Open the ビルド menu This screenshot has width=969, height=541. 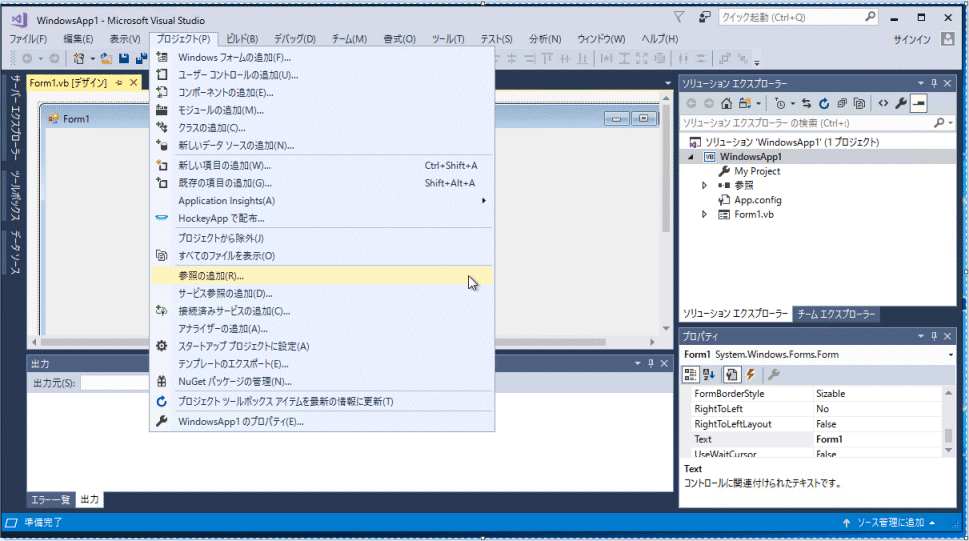tap(242, 39)
